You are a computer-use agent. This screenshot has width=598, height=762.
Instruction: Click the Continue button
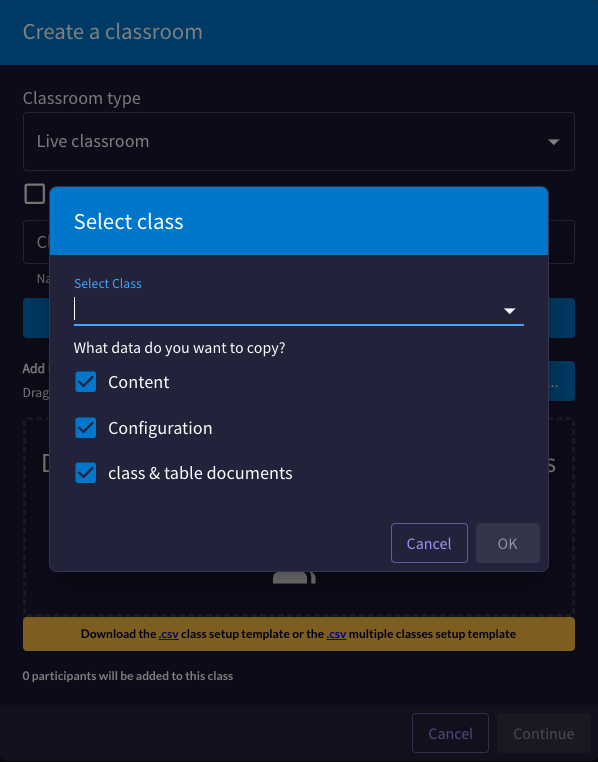544,733
